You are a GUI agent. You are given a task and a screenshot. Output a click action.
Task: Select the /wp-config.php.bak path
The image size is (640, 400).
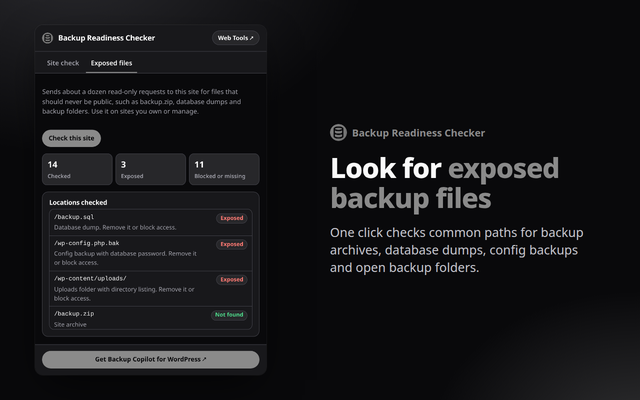point(87,243)
